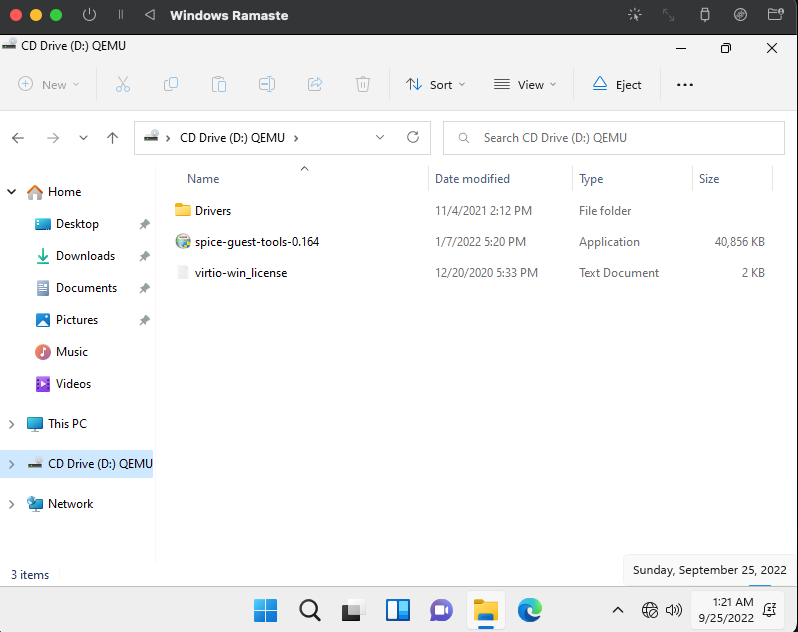This screenshot has width=798, height=632.
Task: Select the Drivers folder
Action: click(x=213, y=211)
